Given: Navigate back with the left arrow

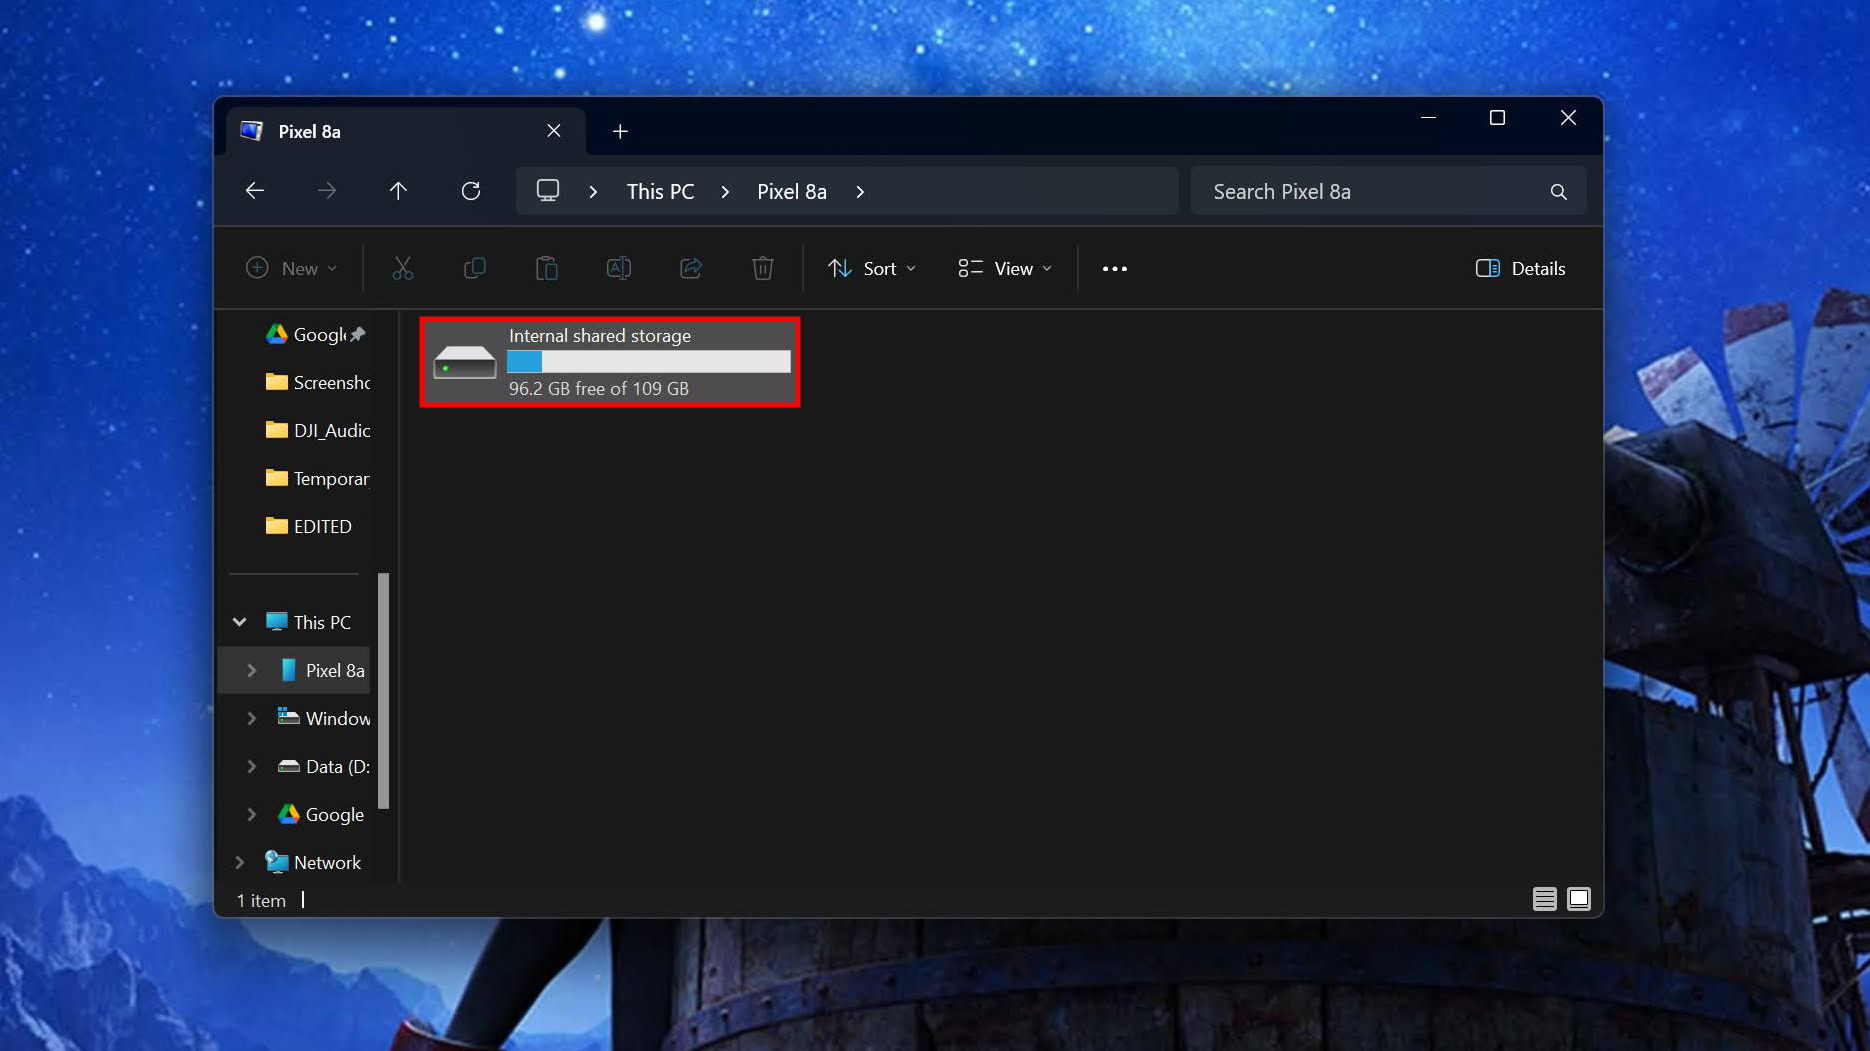Looking at the screenshot, I should [x=255, y=191].
